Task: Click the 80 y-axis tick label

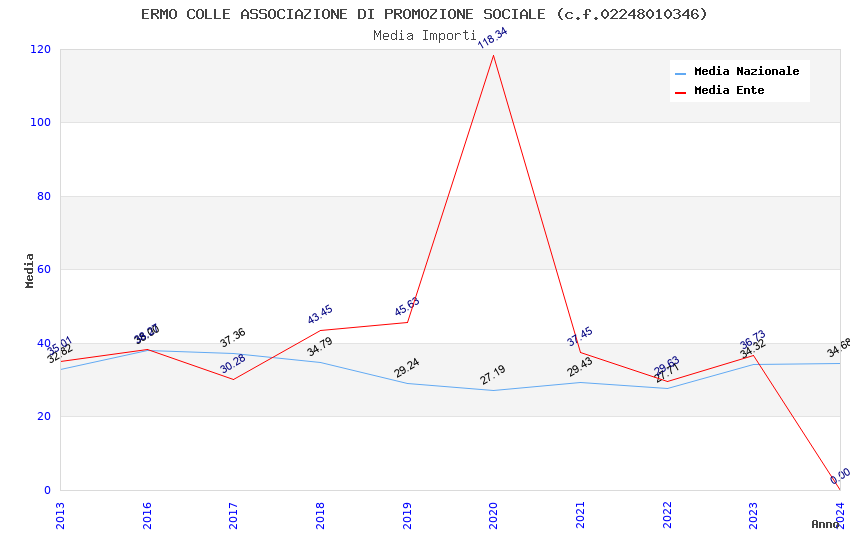Action: coord(44,196)
